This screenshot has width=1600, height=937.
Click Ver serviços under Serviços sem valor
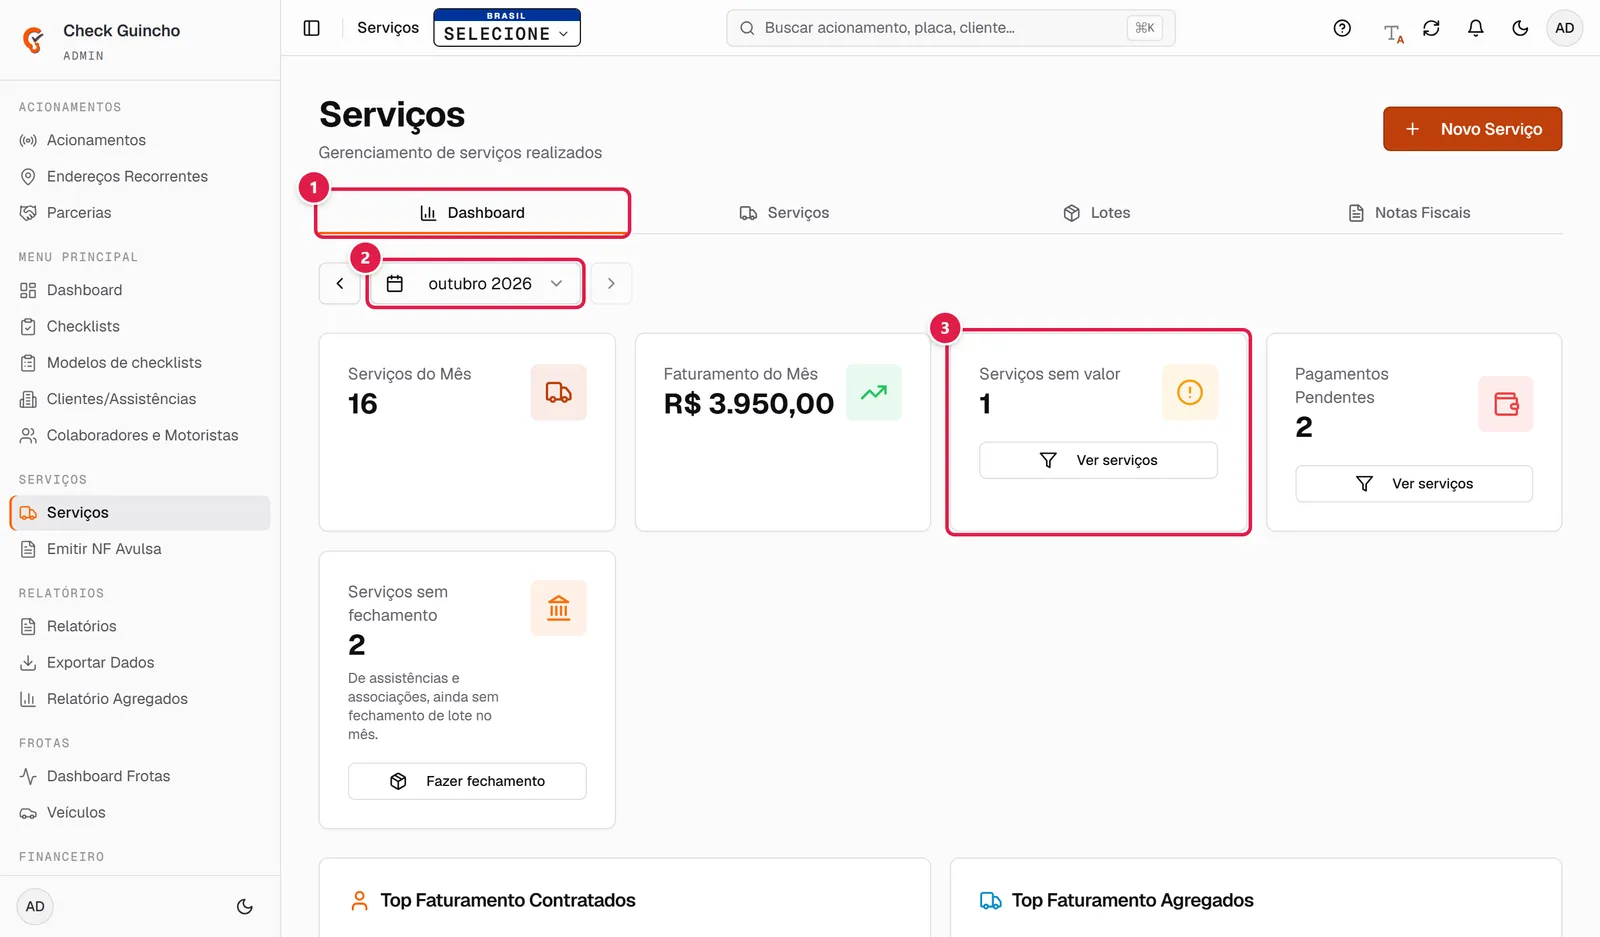point(1098,460)
